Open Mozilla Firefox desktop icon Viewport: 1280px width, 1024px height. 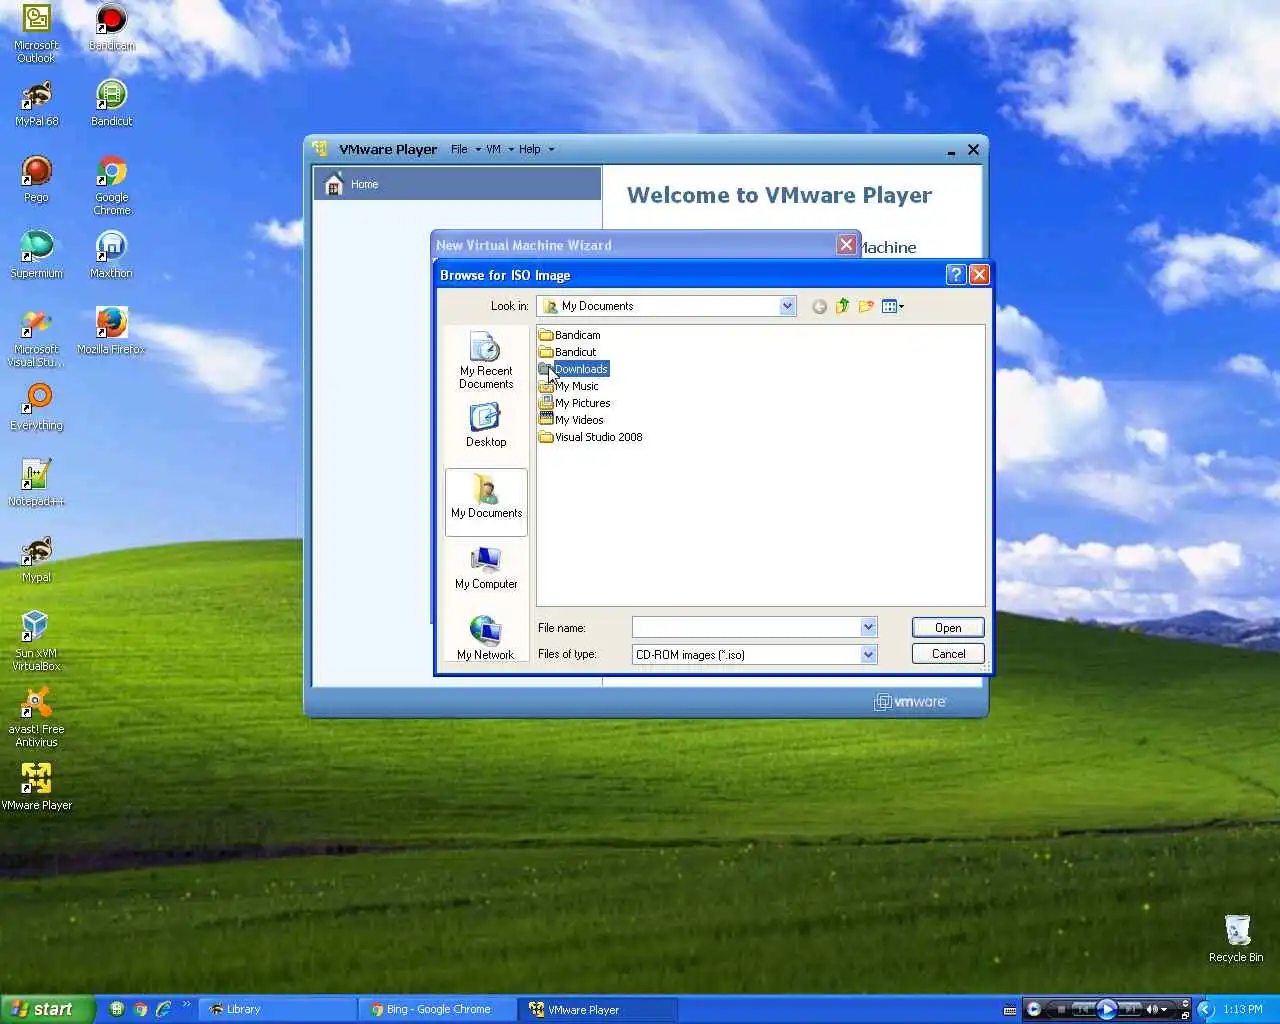coord(111,332)
